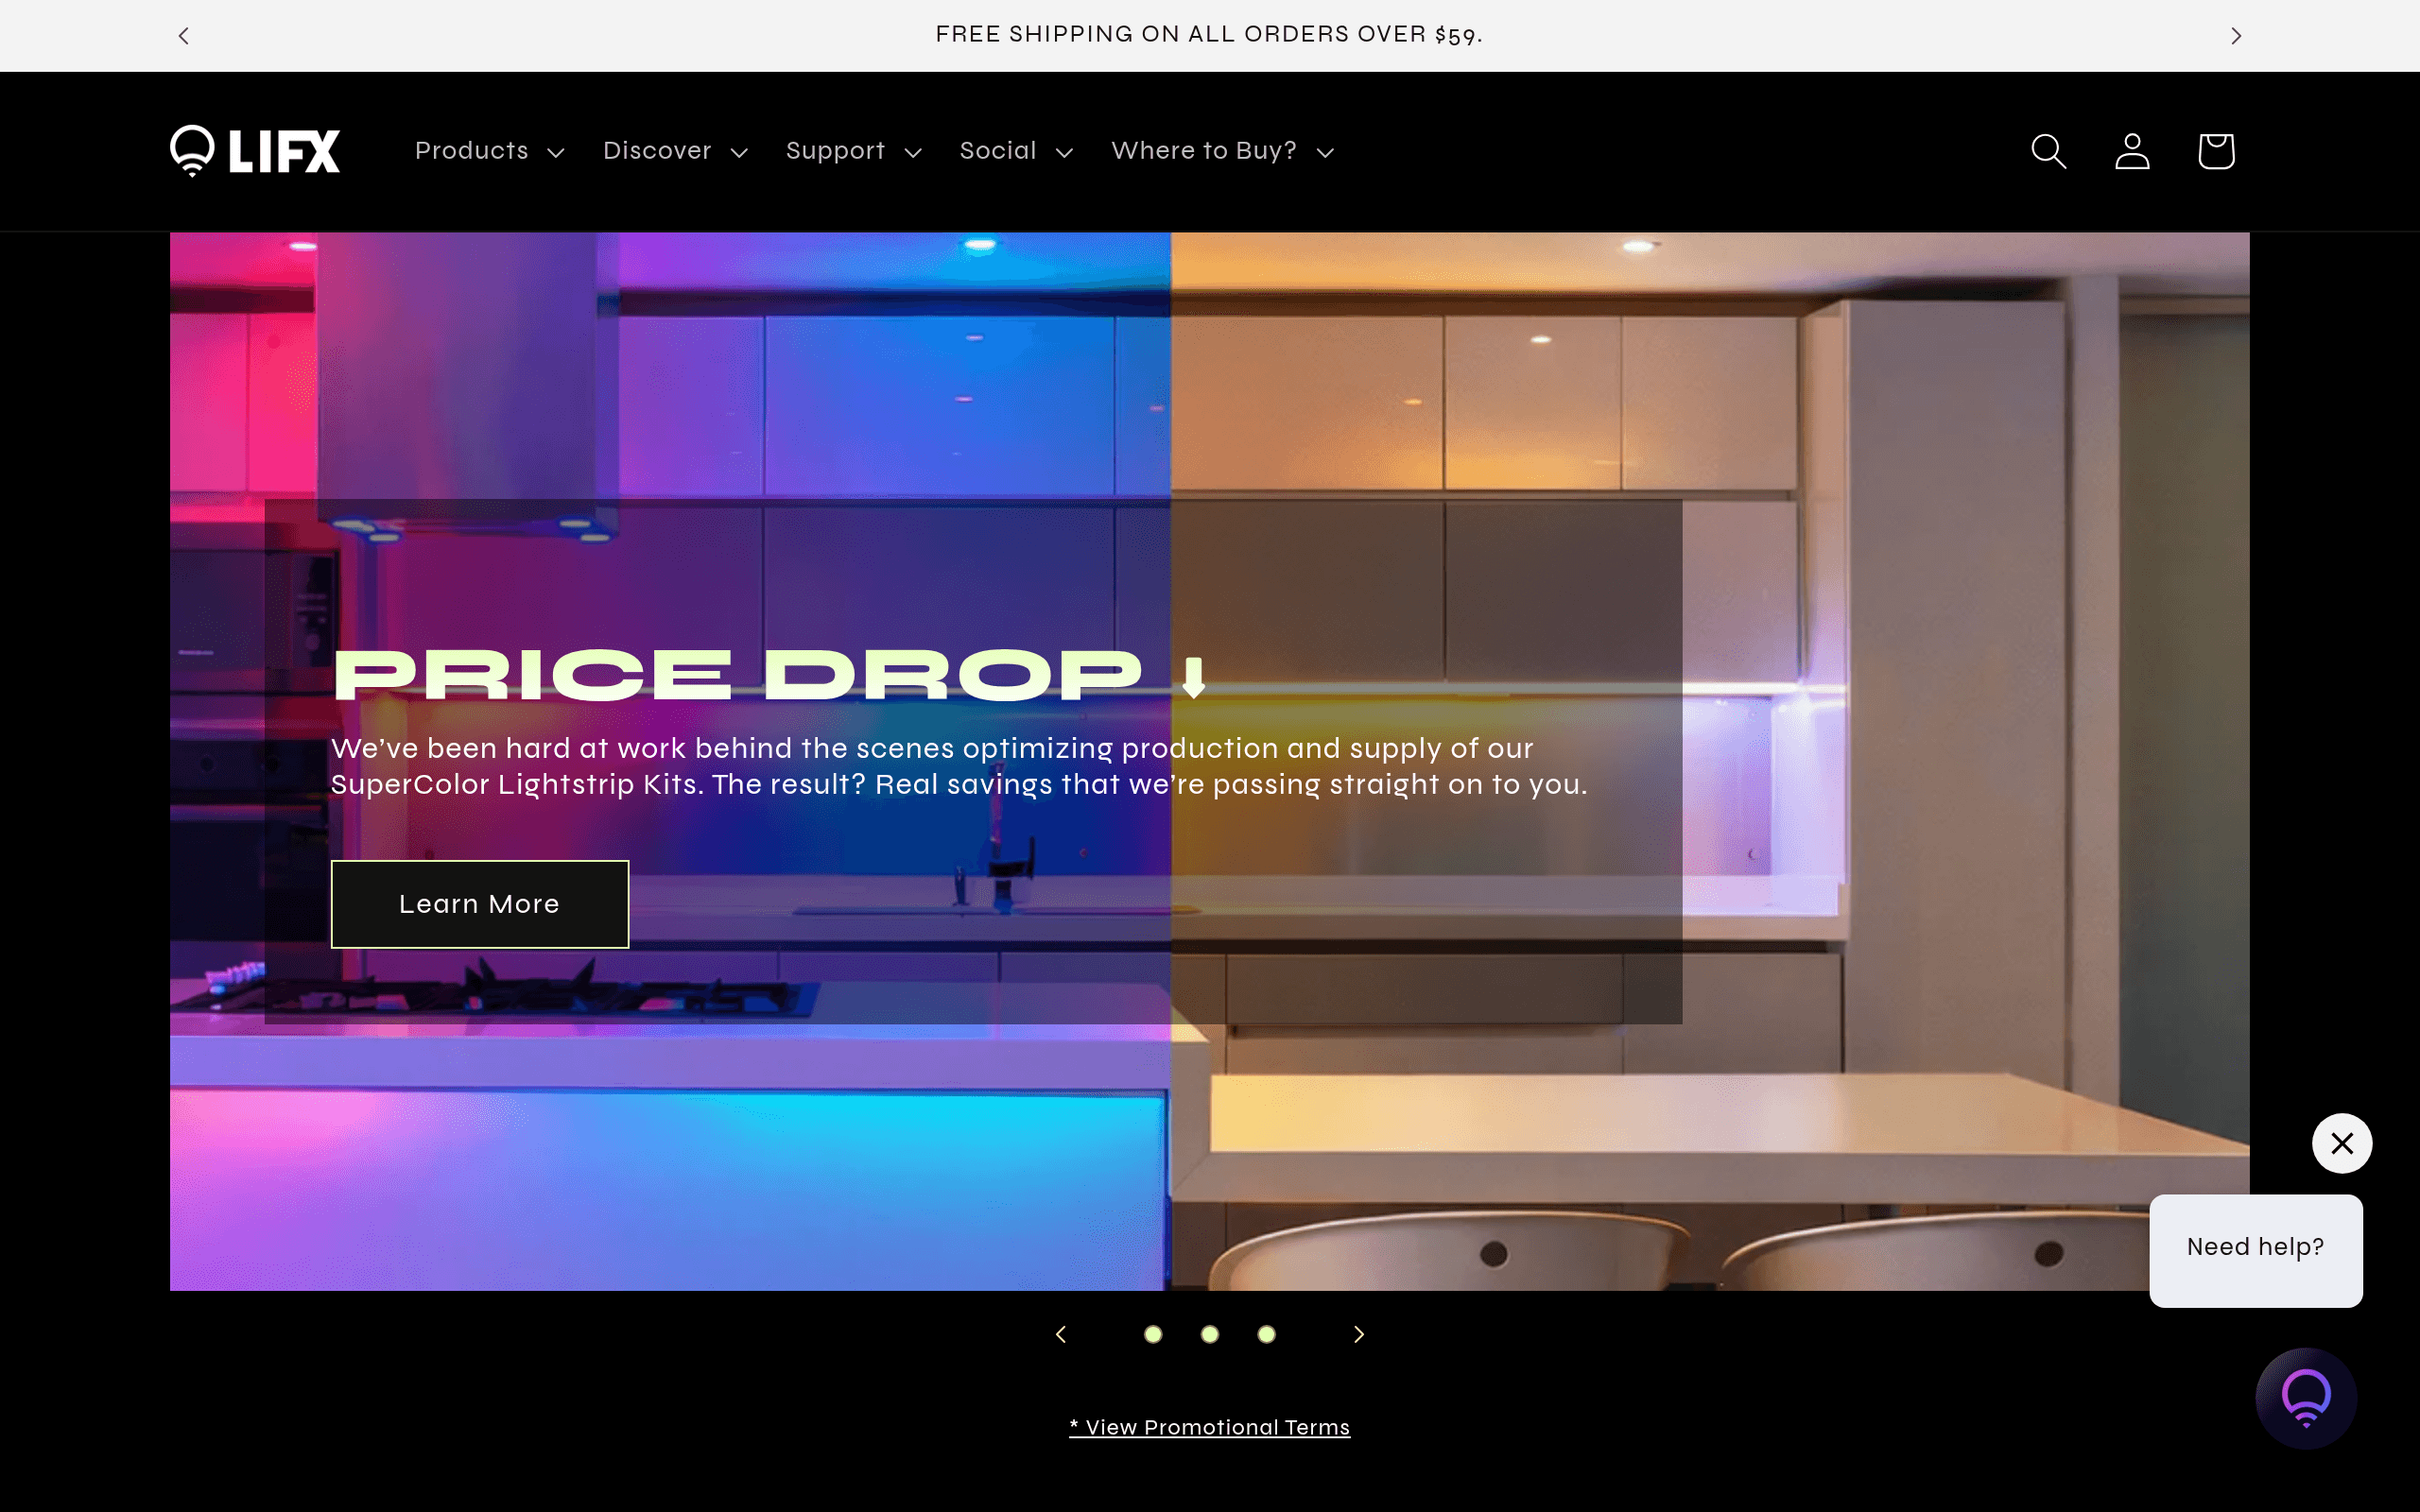Screen dimensions: 2420x1512
Task: Expand the Support menu
Action: (x=853, y=151)
